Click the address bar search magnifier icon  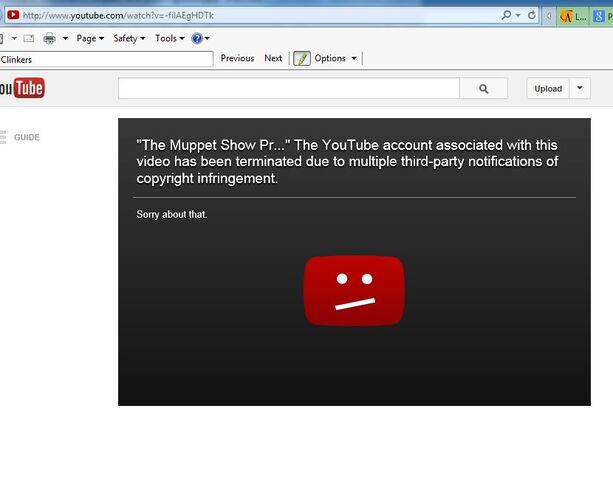(x=506, y=15)
